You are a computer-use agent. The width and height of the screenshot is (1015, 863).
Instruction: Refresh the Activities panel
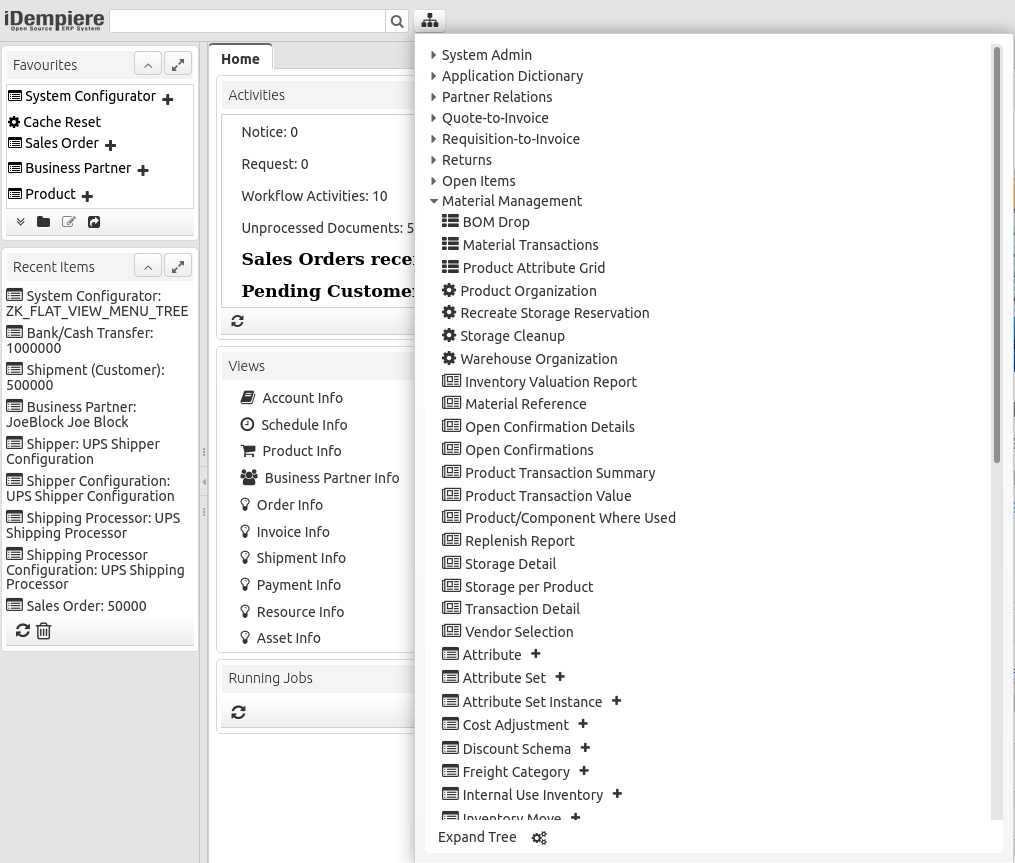point(237,321)
